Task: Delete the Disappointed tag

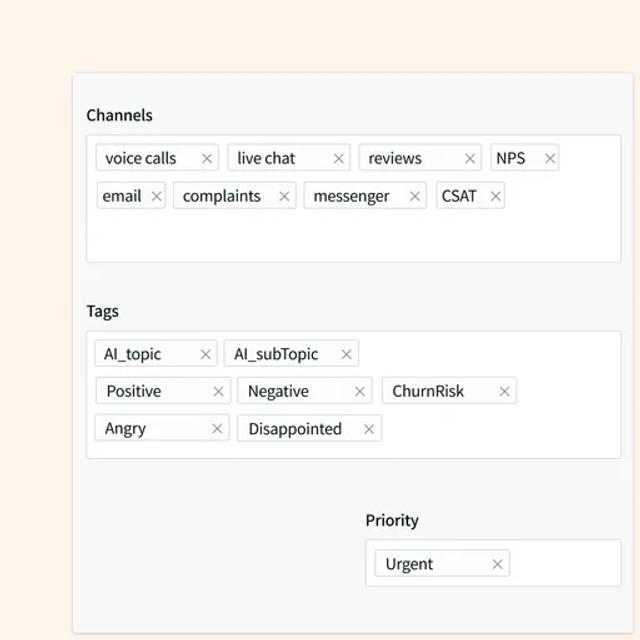Action: [369, 429]
